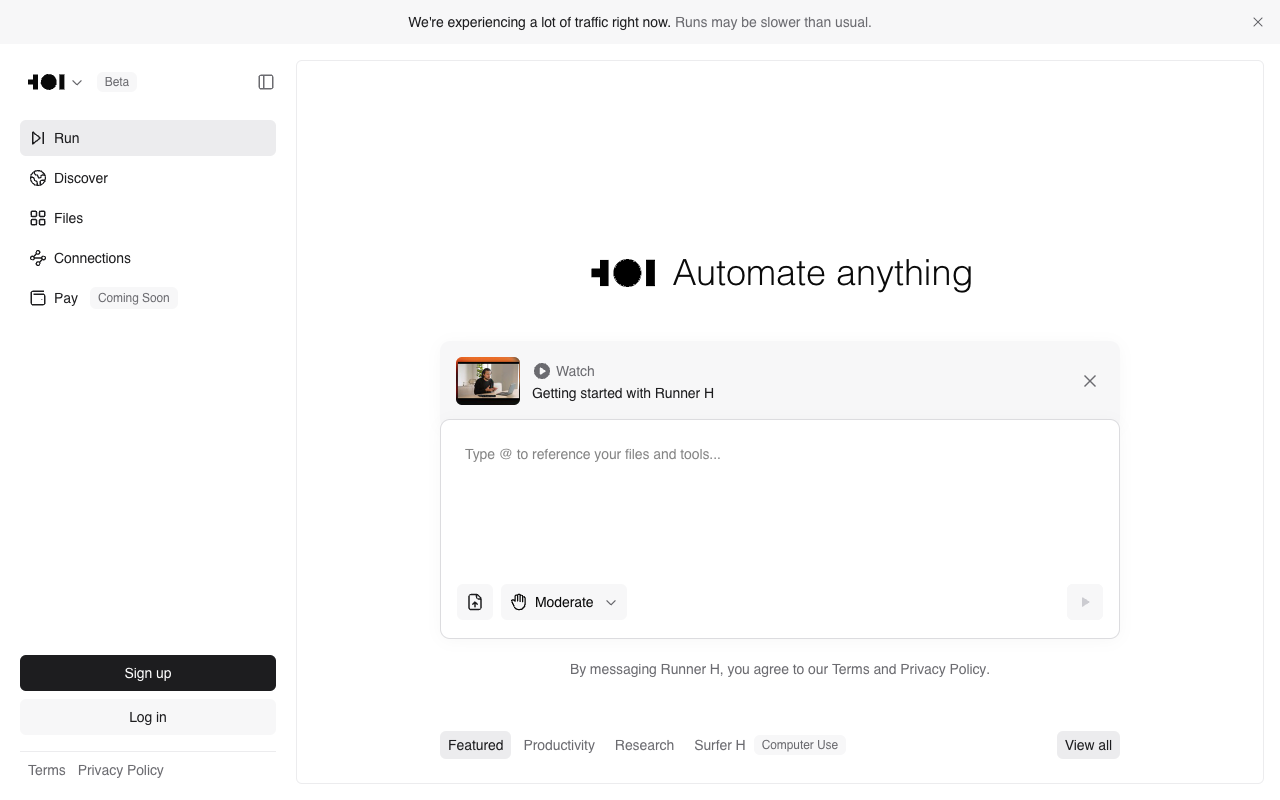The image size is (1280, 800).
Task: Click the file upload icon
Action: click(x=475, y=602)
